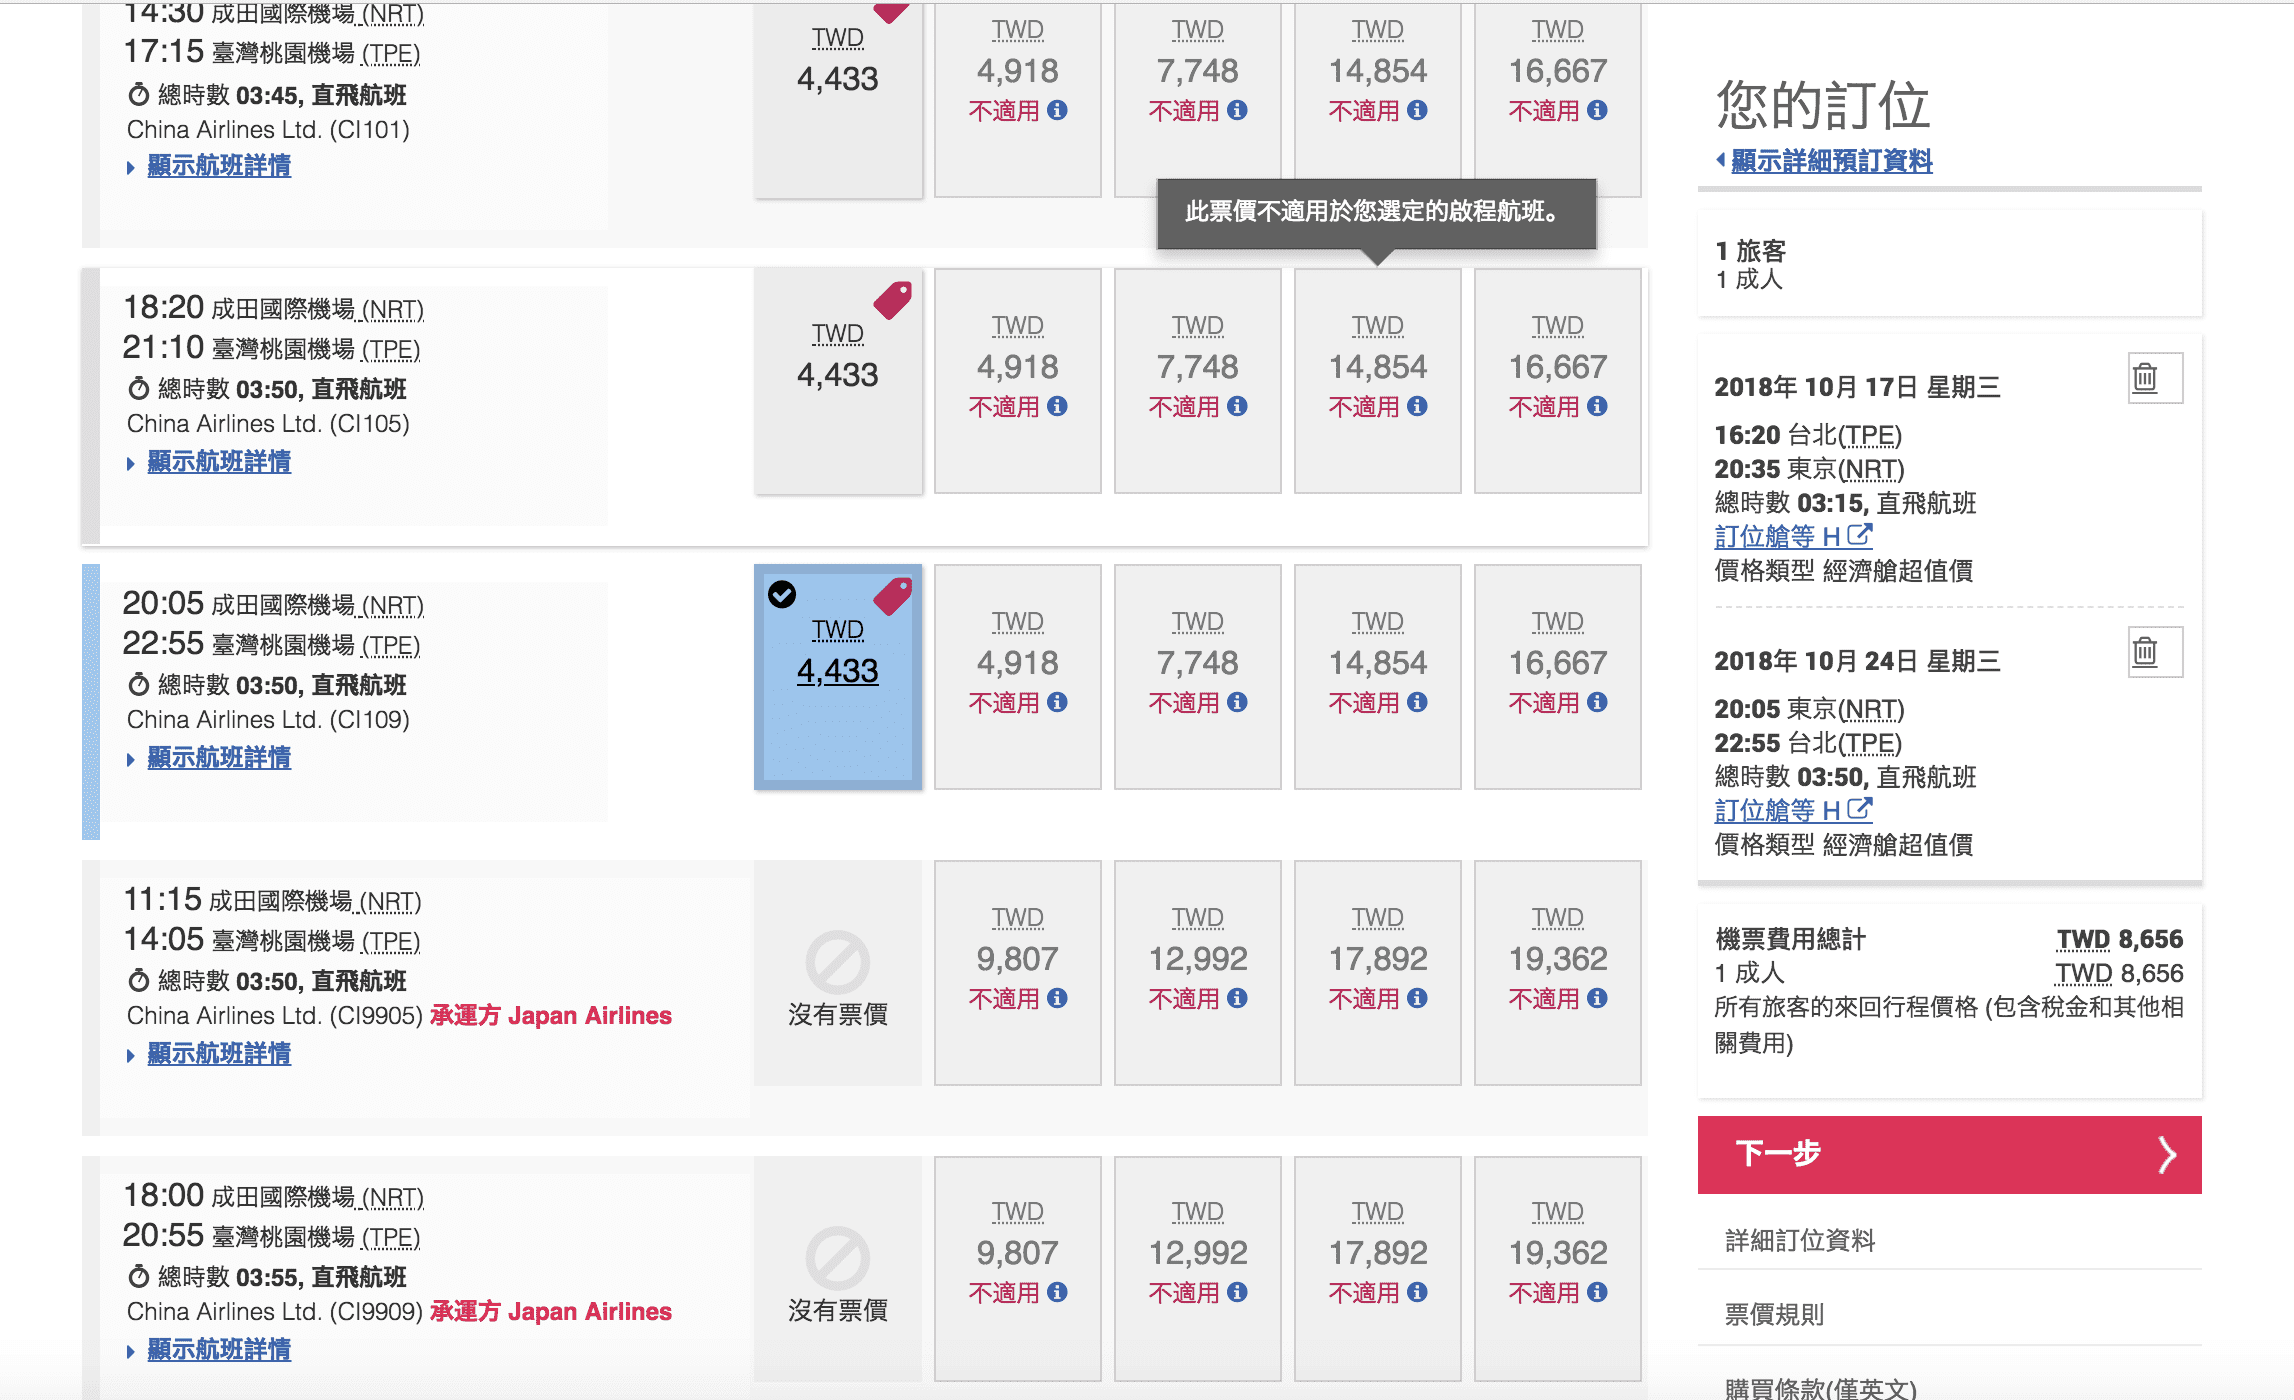Click info icon beside 17,892 fare on CI9909 row
Screen dimensions: 2294x1400
click(x=1418, y=1292)
